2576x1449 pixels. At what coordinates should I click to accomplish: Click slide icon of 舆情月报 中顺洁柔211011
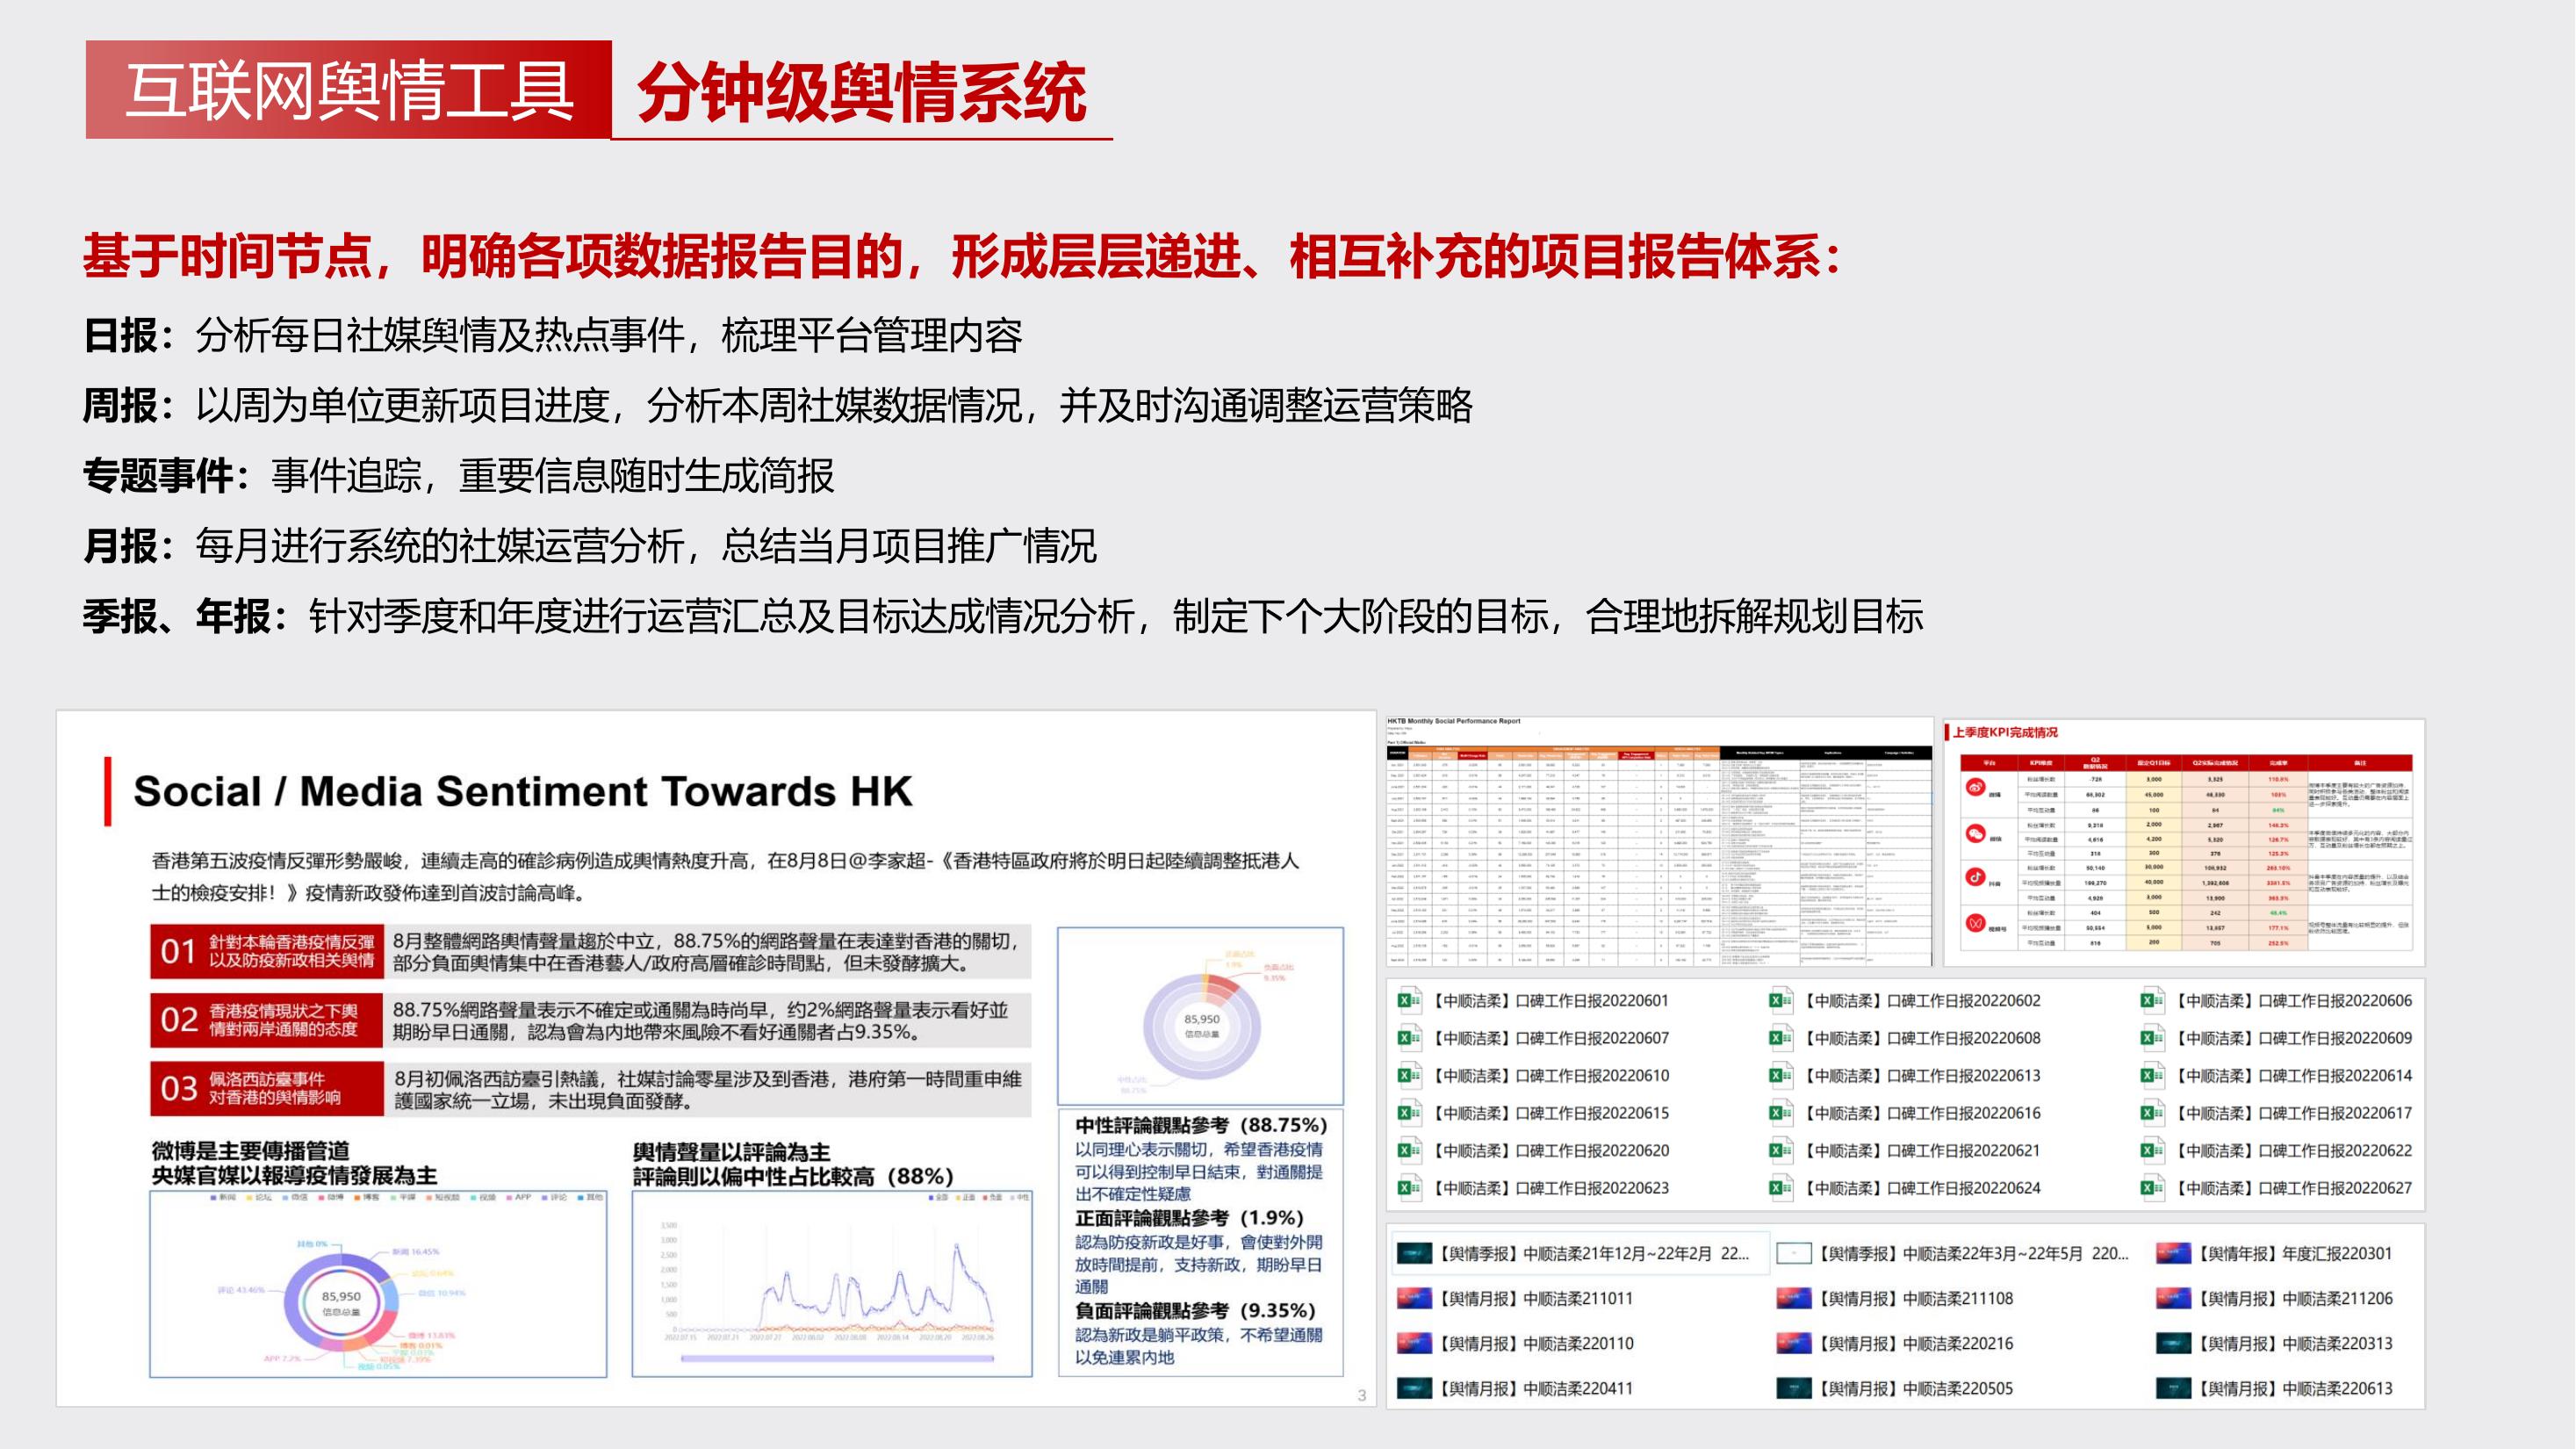pyautogui.click(x=1414, y=1298)
